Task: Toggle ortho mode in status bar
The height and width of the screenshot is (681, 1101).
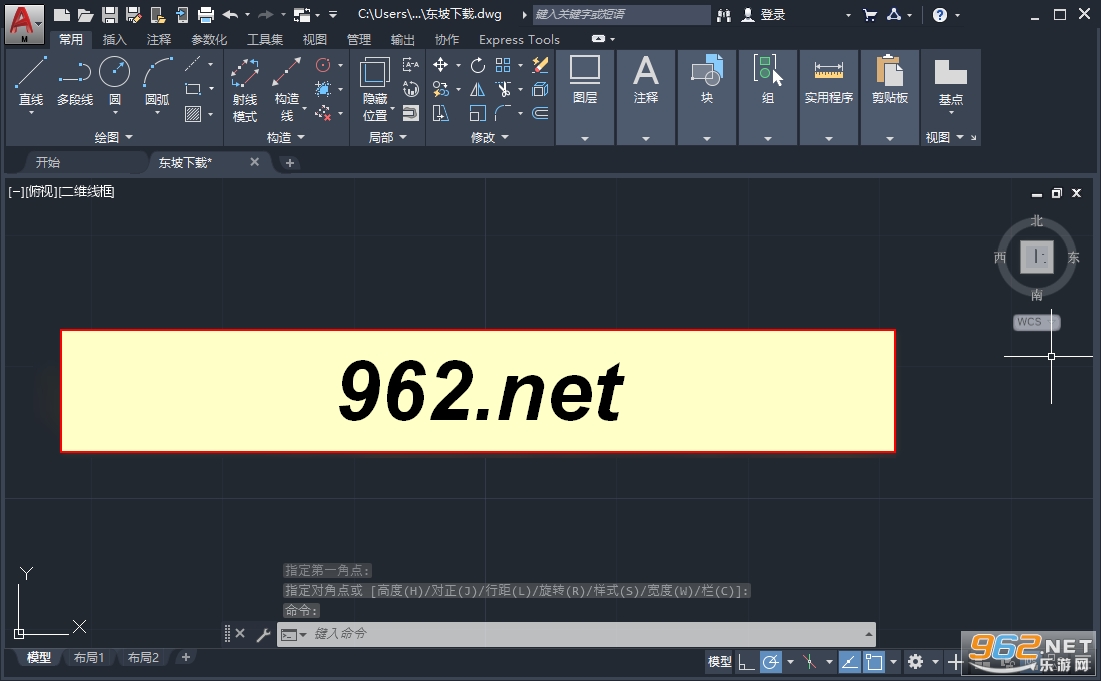Action: click(x=746, y=661)
